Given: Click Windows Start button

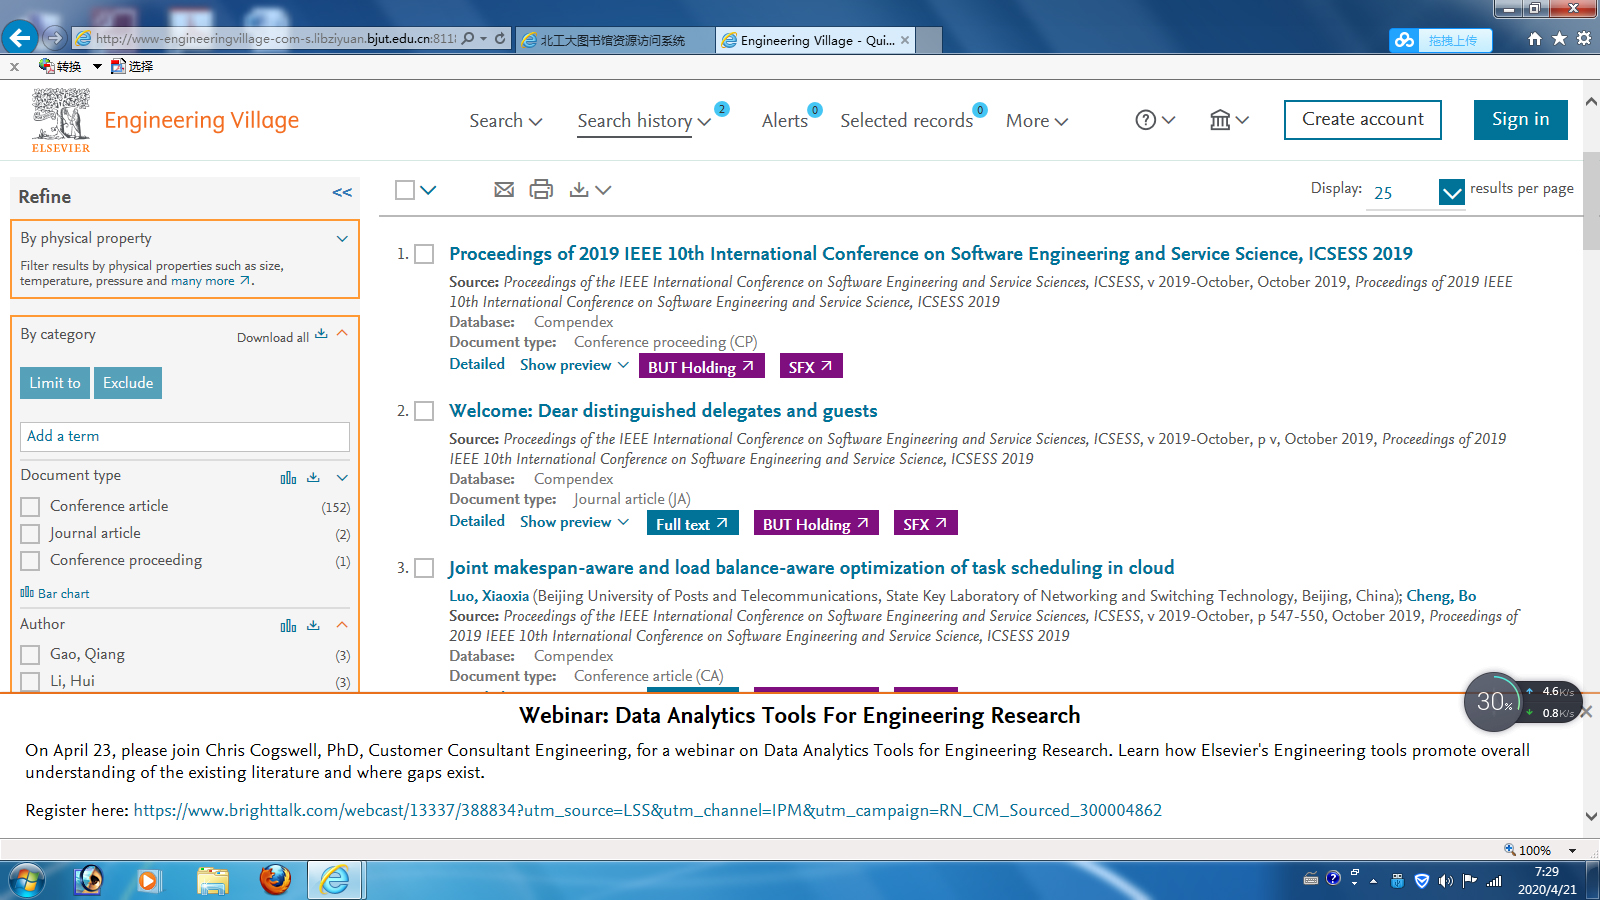Looking at the screenshot, I should (27, 880).
